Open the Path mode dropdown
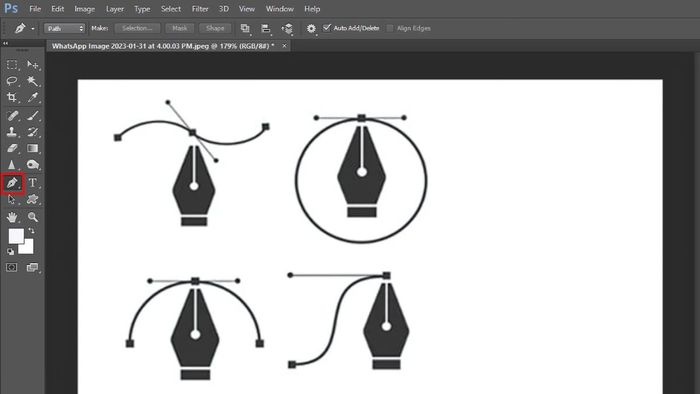700x394 pixels. (64, 29)
